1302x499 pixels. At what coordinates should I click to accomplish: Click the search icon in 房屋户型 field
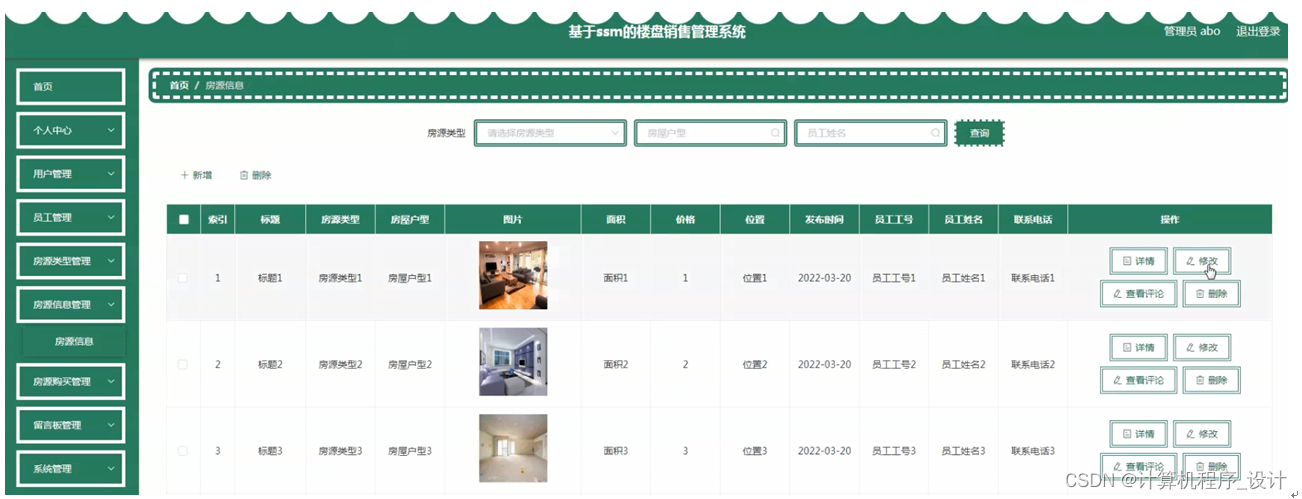pyautogui.click(x=775, y=133)
